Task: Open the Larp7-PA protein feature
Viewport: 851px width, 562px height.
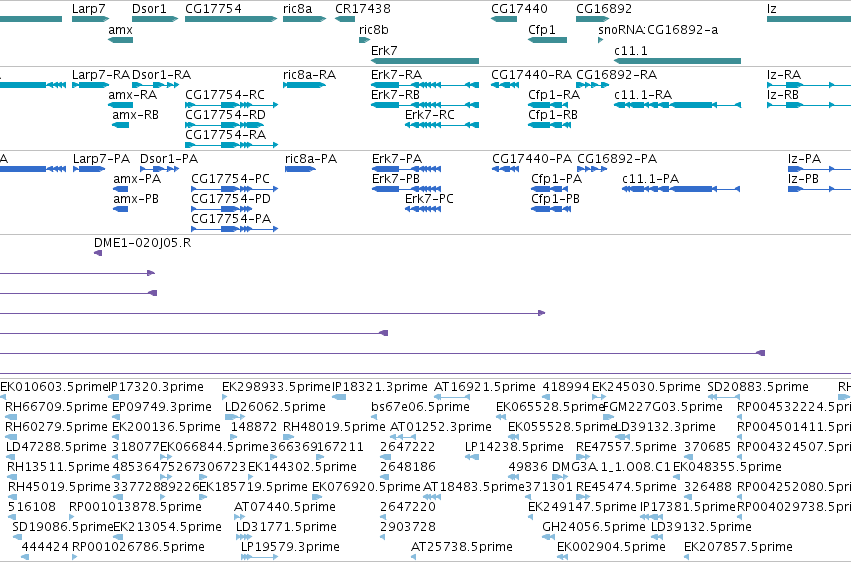Action: 89,169
